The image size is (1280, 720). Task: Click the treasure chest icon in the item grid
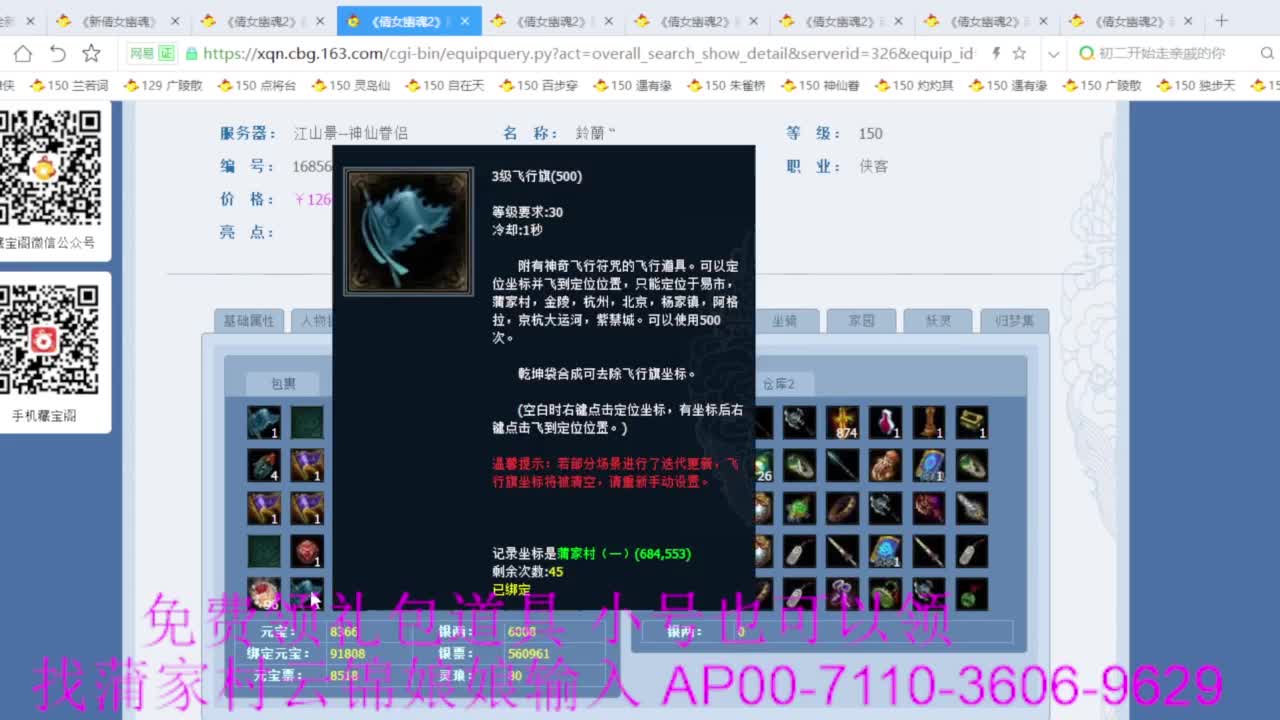pos(971,421)
